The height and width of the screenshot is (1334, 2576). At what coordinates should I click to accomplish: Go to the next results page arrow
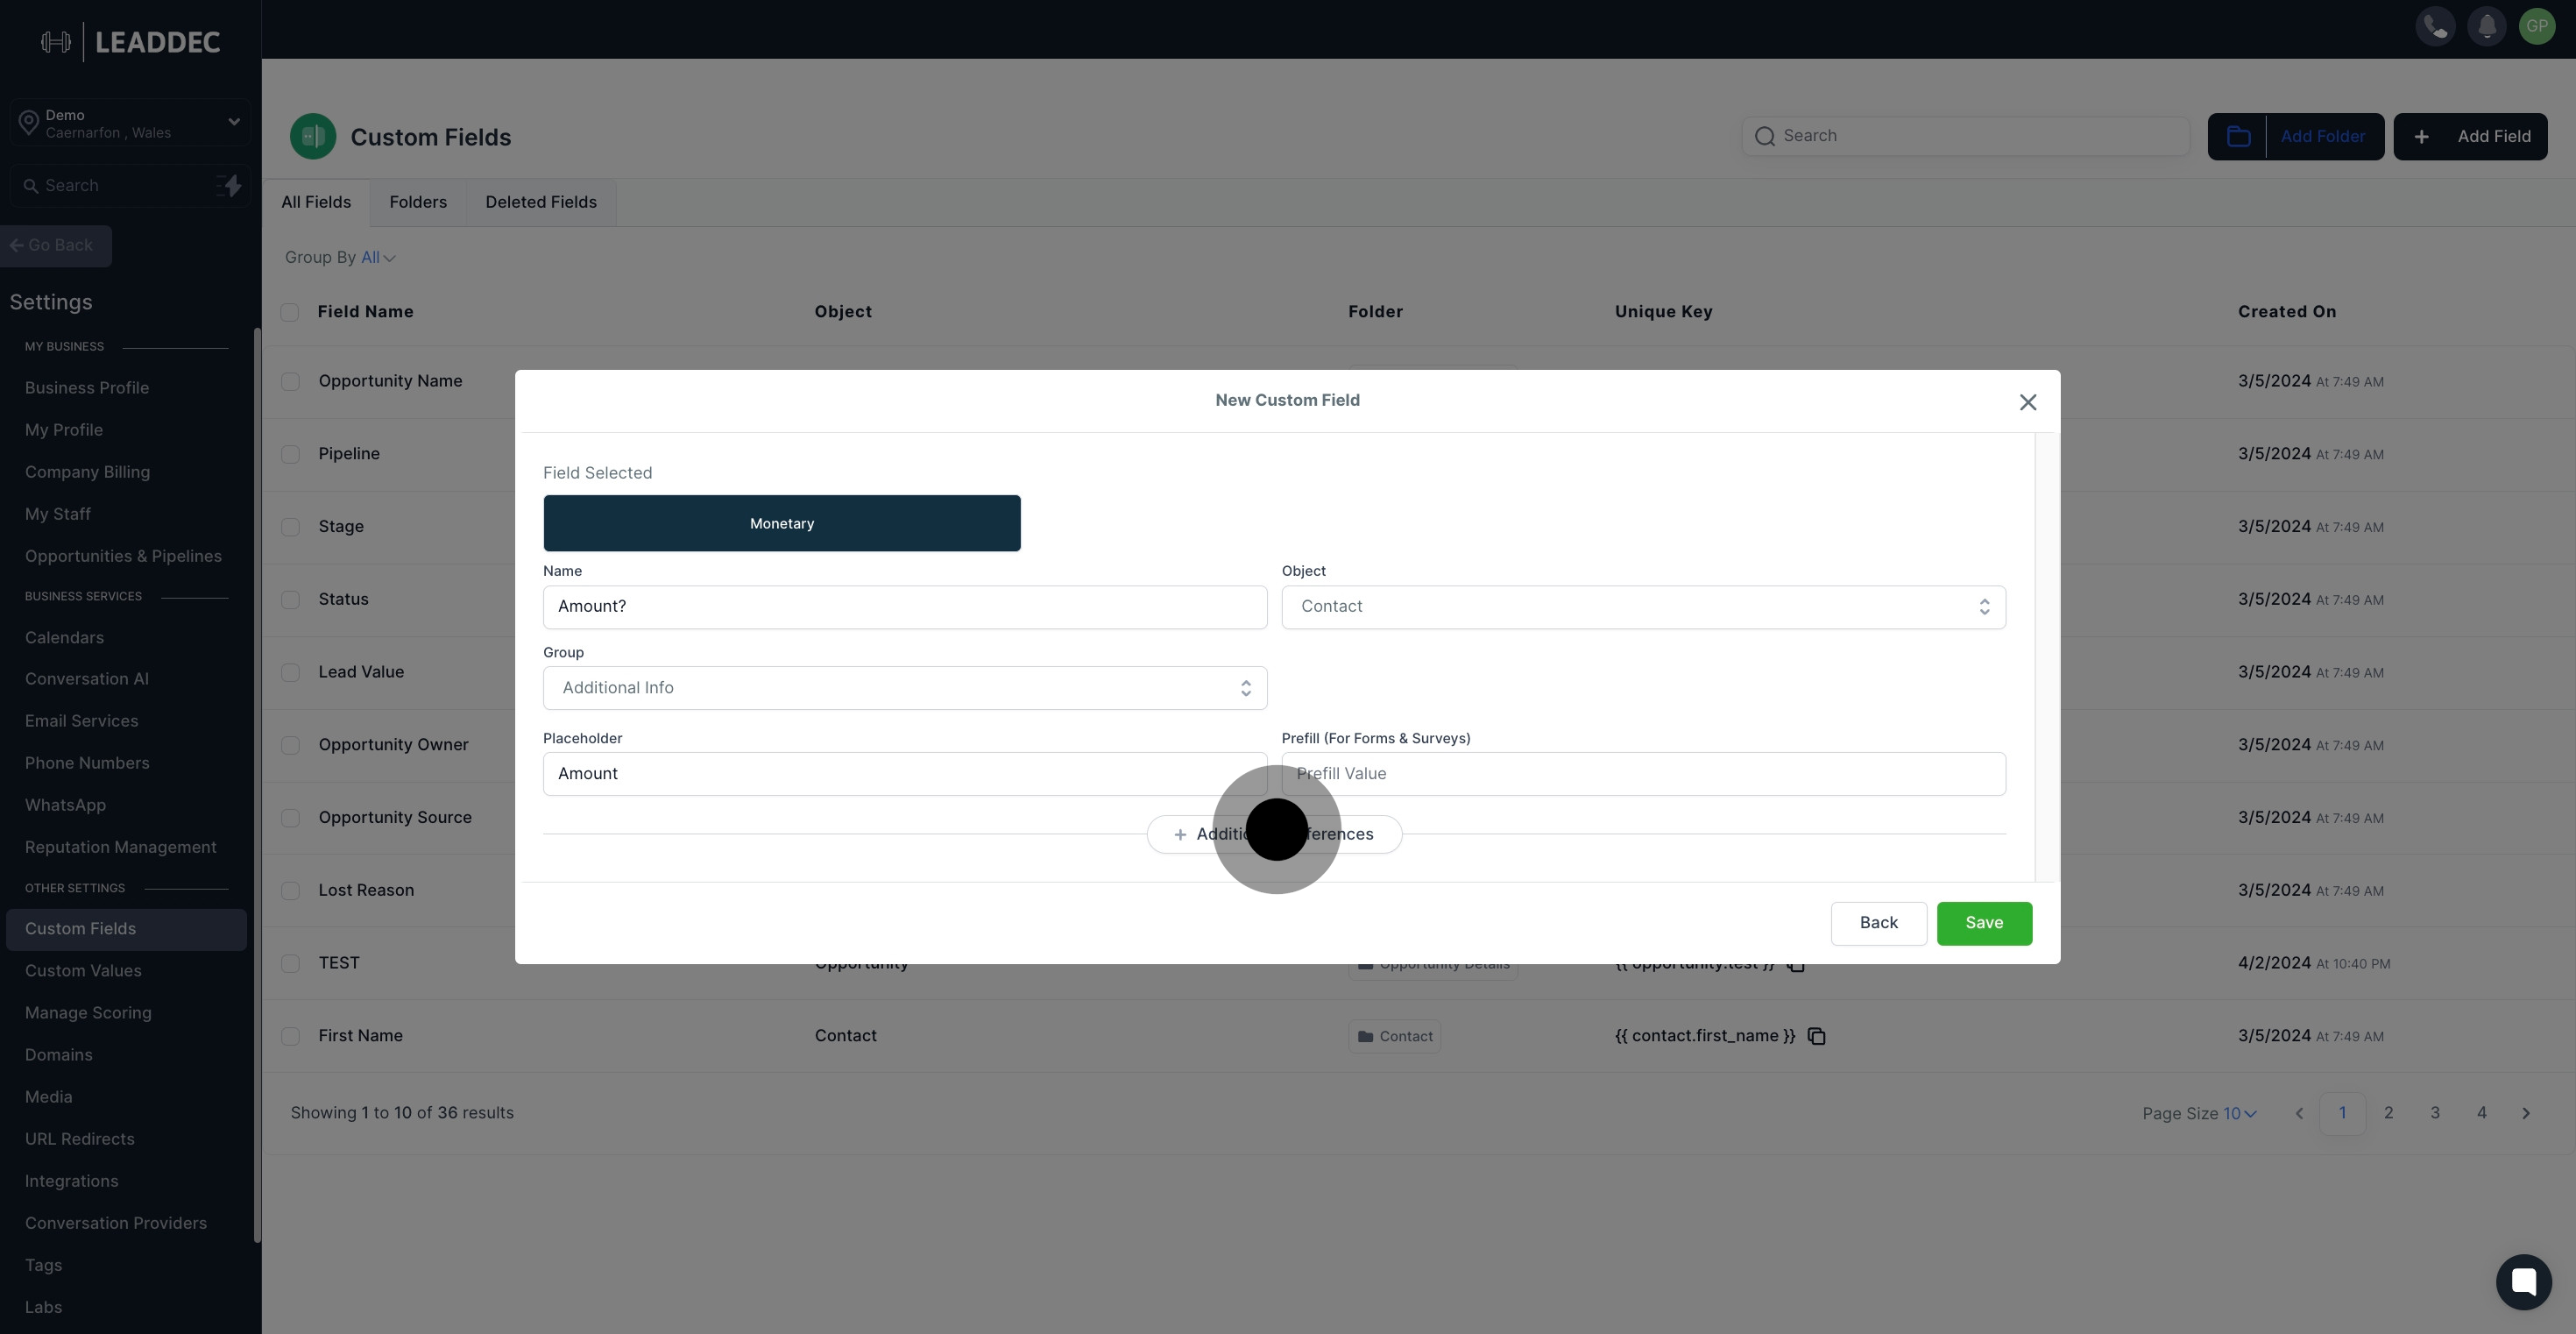pyautogui.click(x=2526, y=1113)
